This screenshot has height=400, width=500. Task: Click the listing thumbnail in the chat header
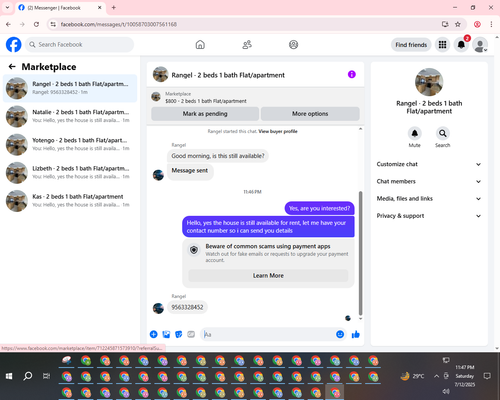click(x=160, y=74)
